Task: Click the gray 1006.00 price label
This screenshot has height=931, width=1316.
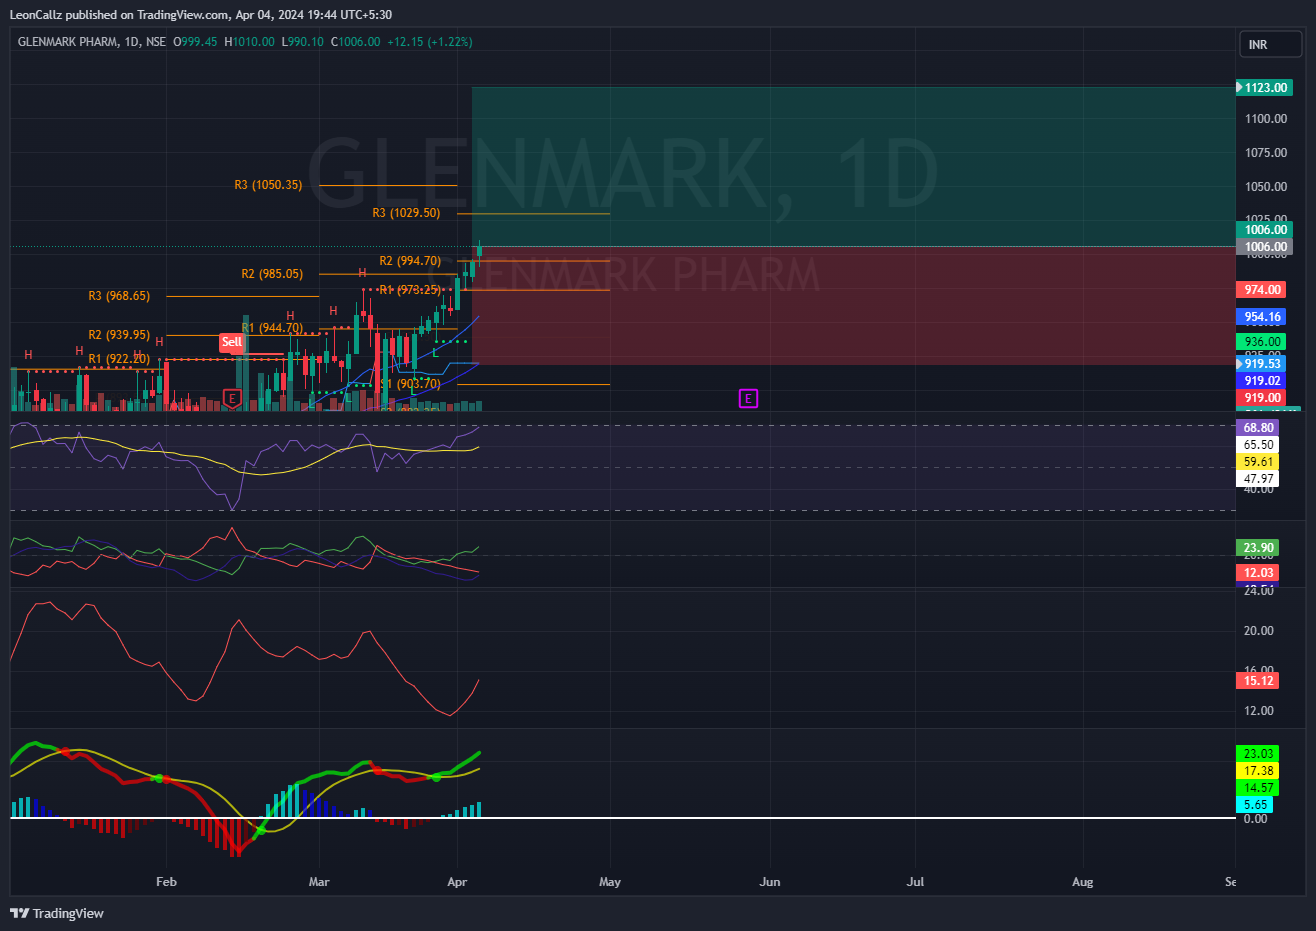Action: [x=1264, y=247]
